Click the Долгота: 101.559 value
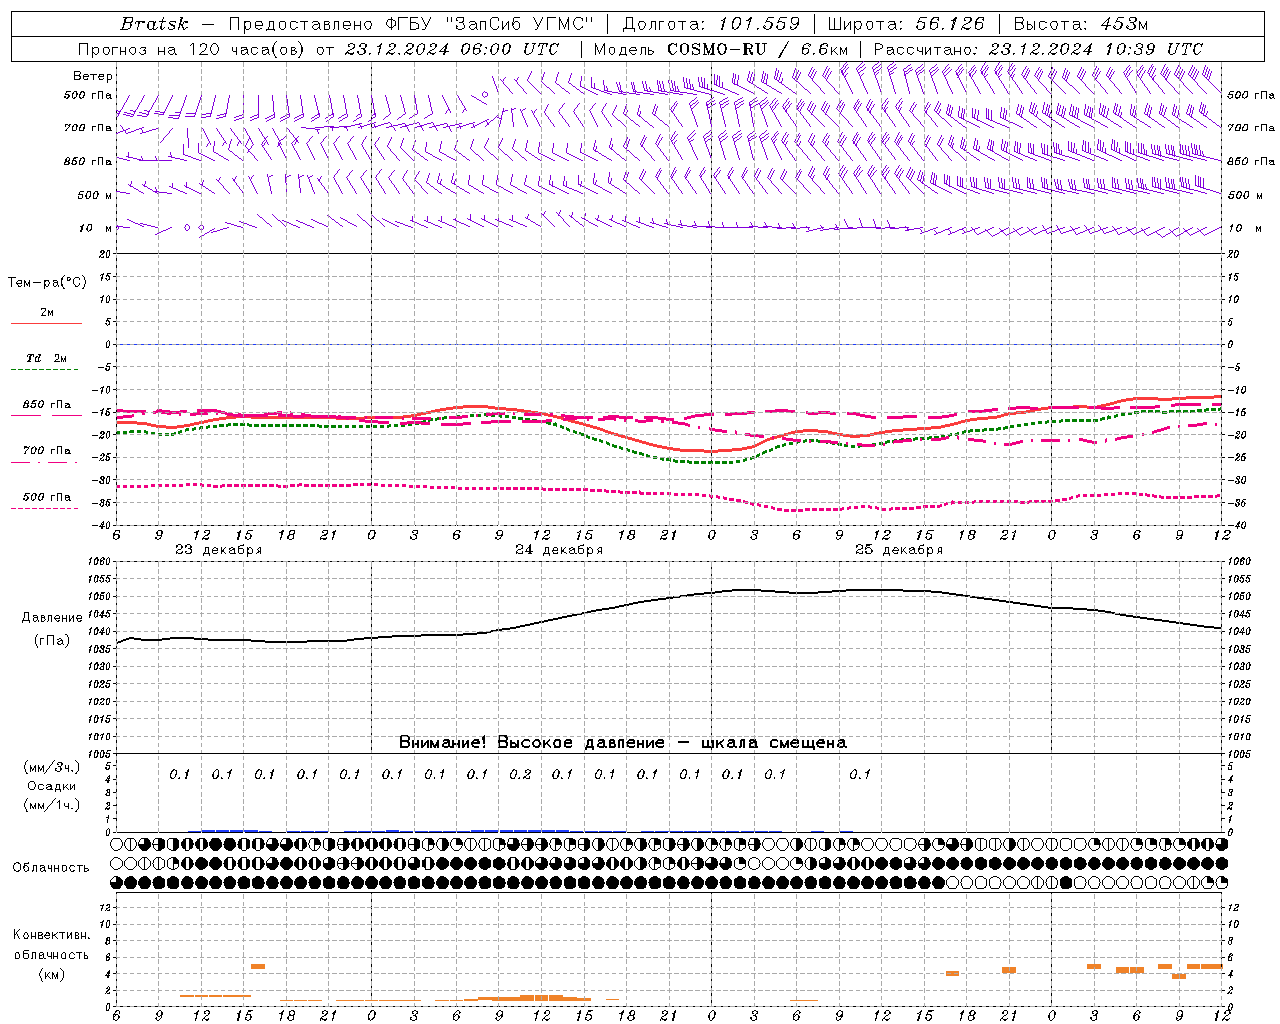The image size is (1280, 1024). (x=711, y=23)
